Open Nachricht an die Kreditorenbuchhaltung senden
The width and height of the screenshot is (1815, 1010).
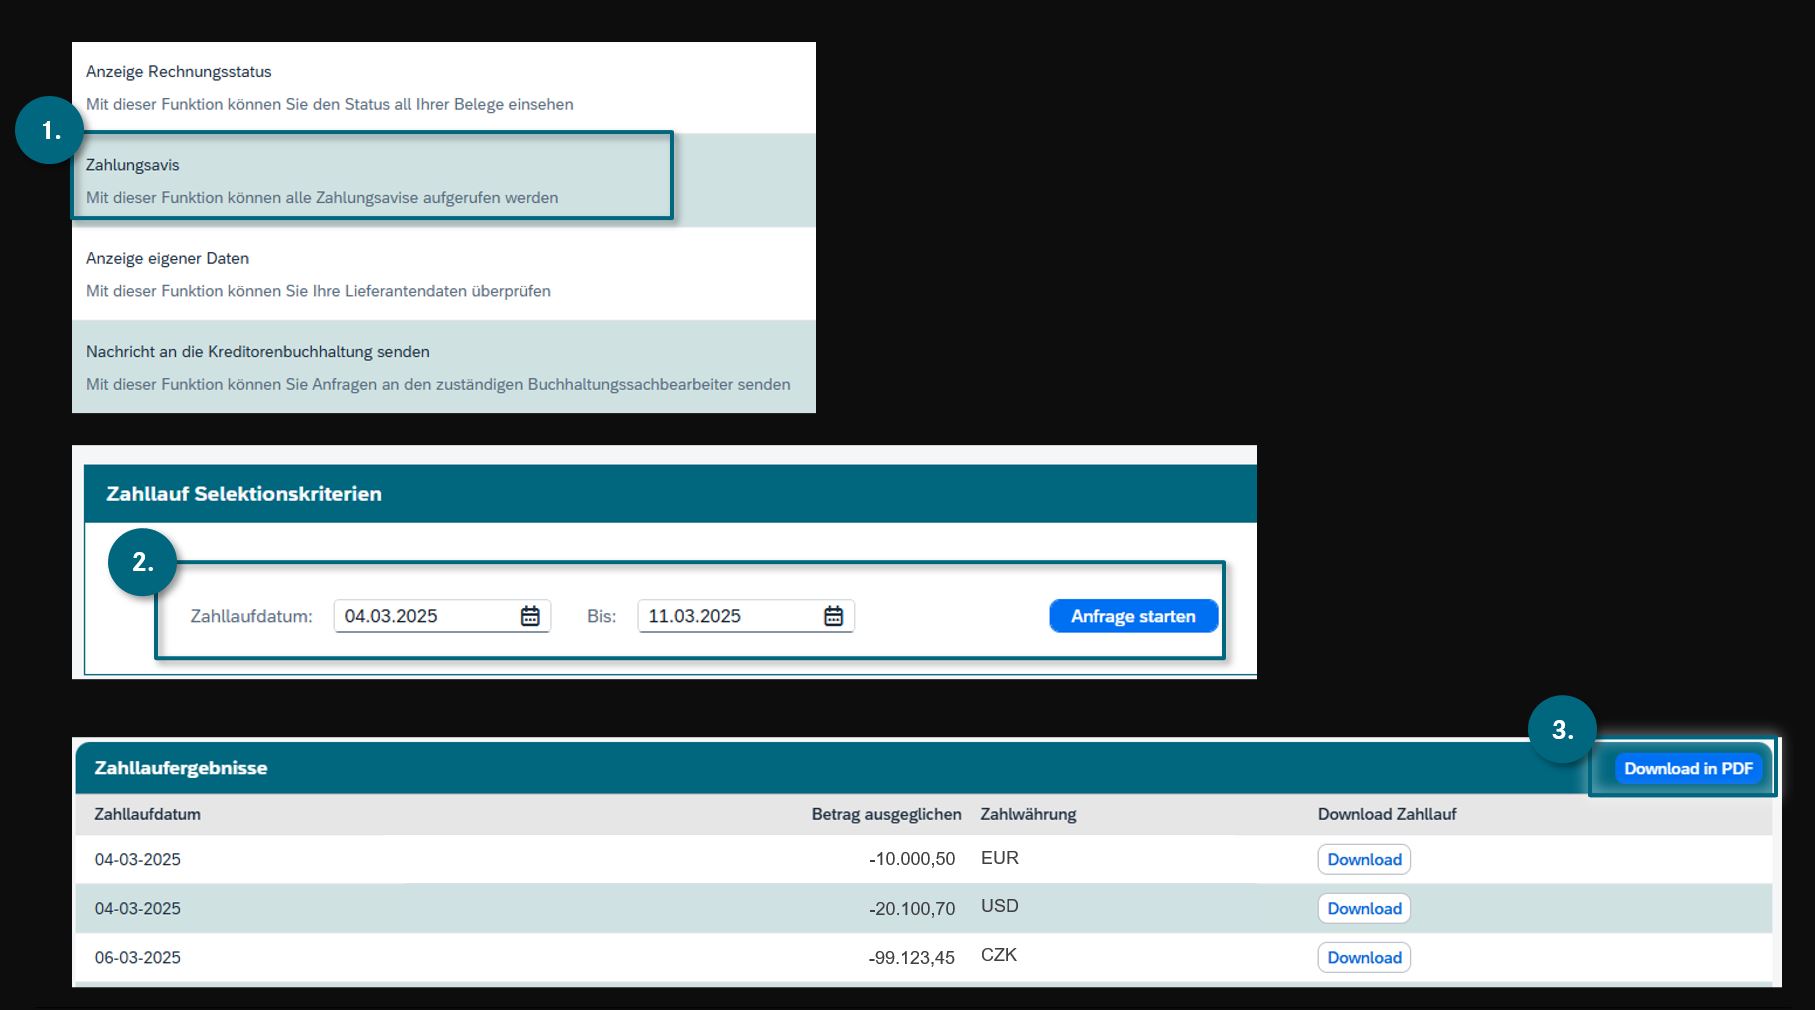[257, 352]
